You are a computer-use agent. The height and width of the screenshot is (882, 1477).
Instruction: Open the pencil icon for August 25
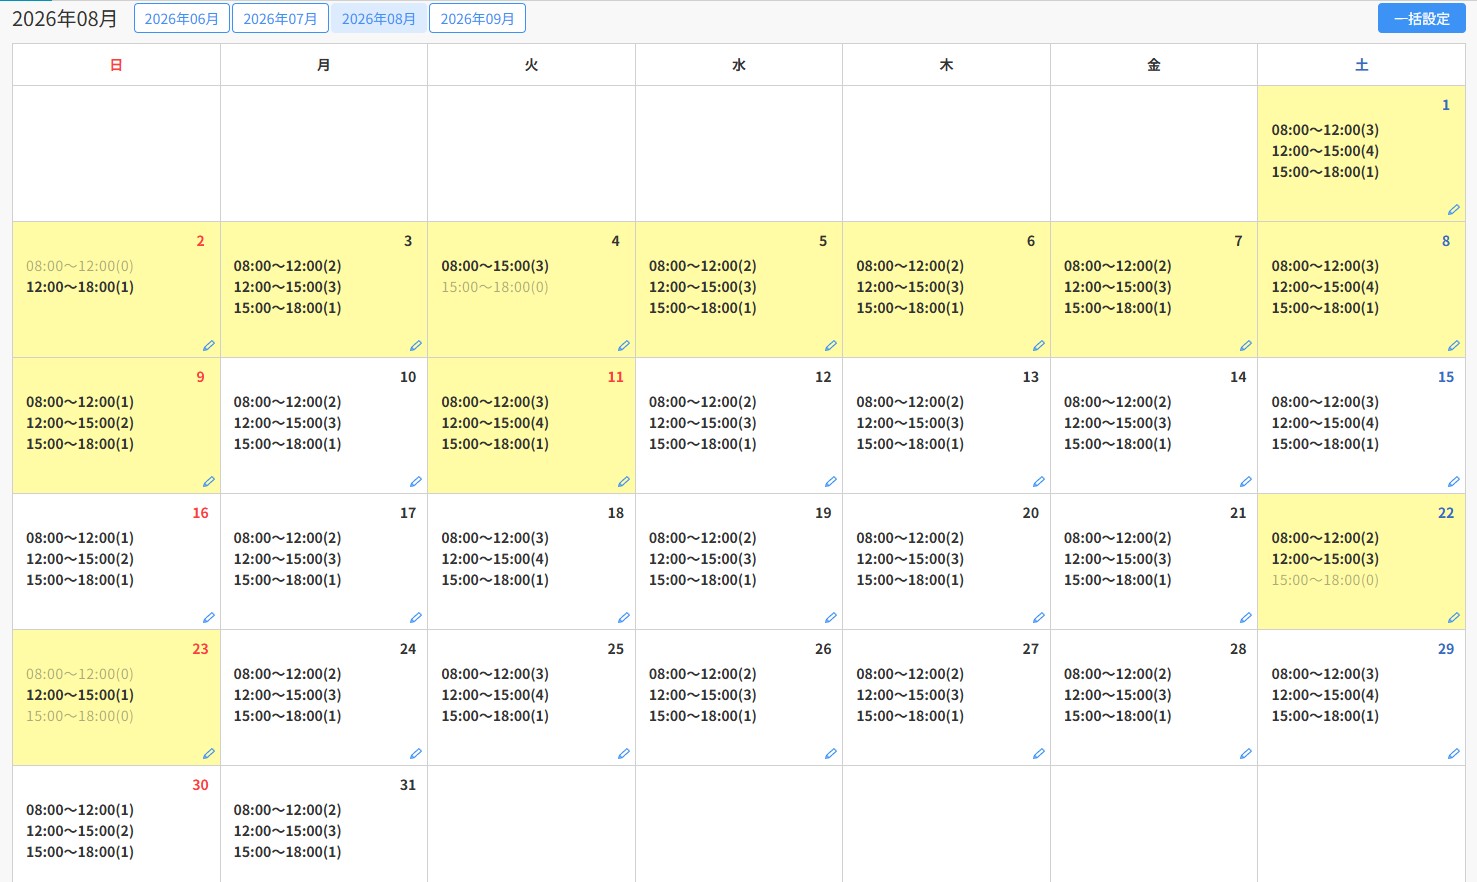pos(623,754)
